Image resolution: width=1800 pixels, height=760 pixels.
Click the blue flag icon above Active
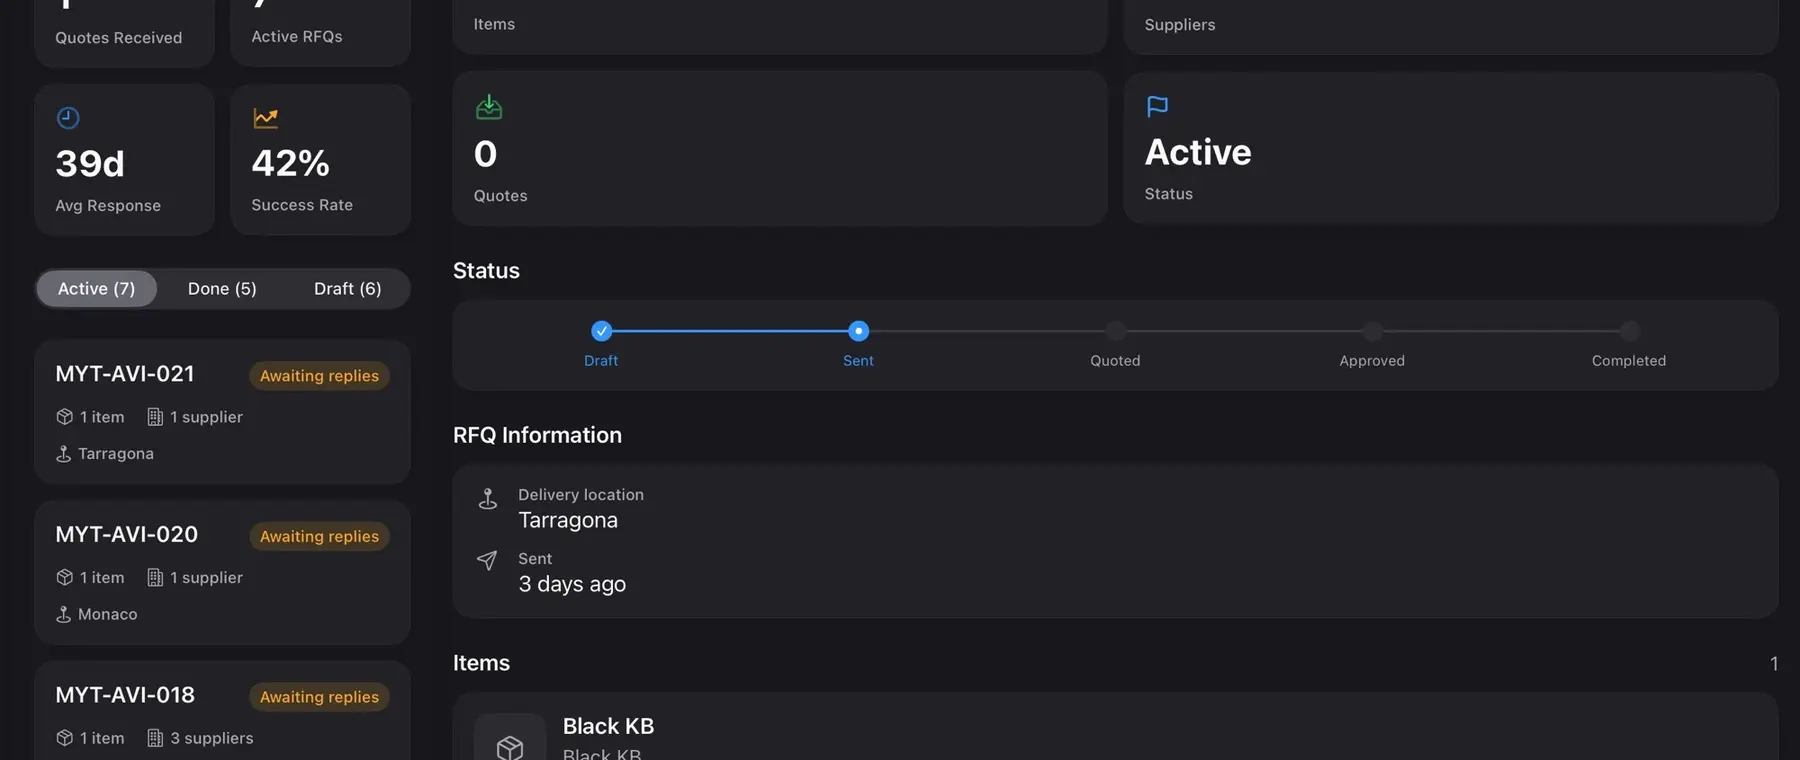tap(1157, 106)
